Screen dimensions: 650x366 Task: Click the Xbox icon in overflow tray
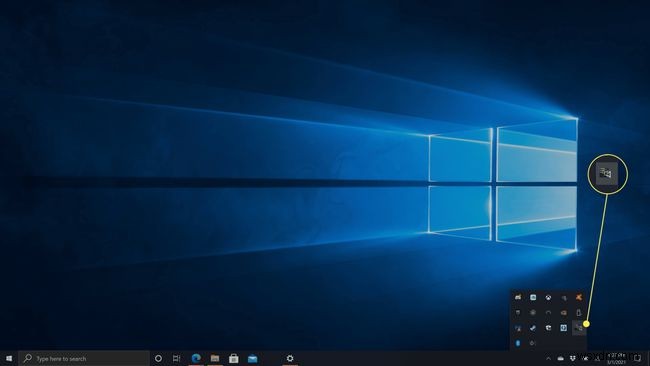point(548,297)
